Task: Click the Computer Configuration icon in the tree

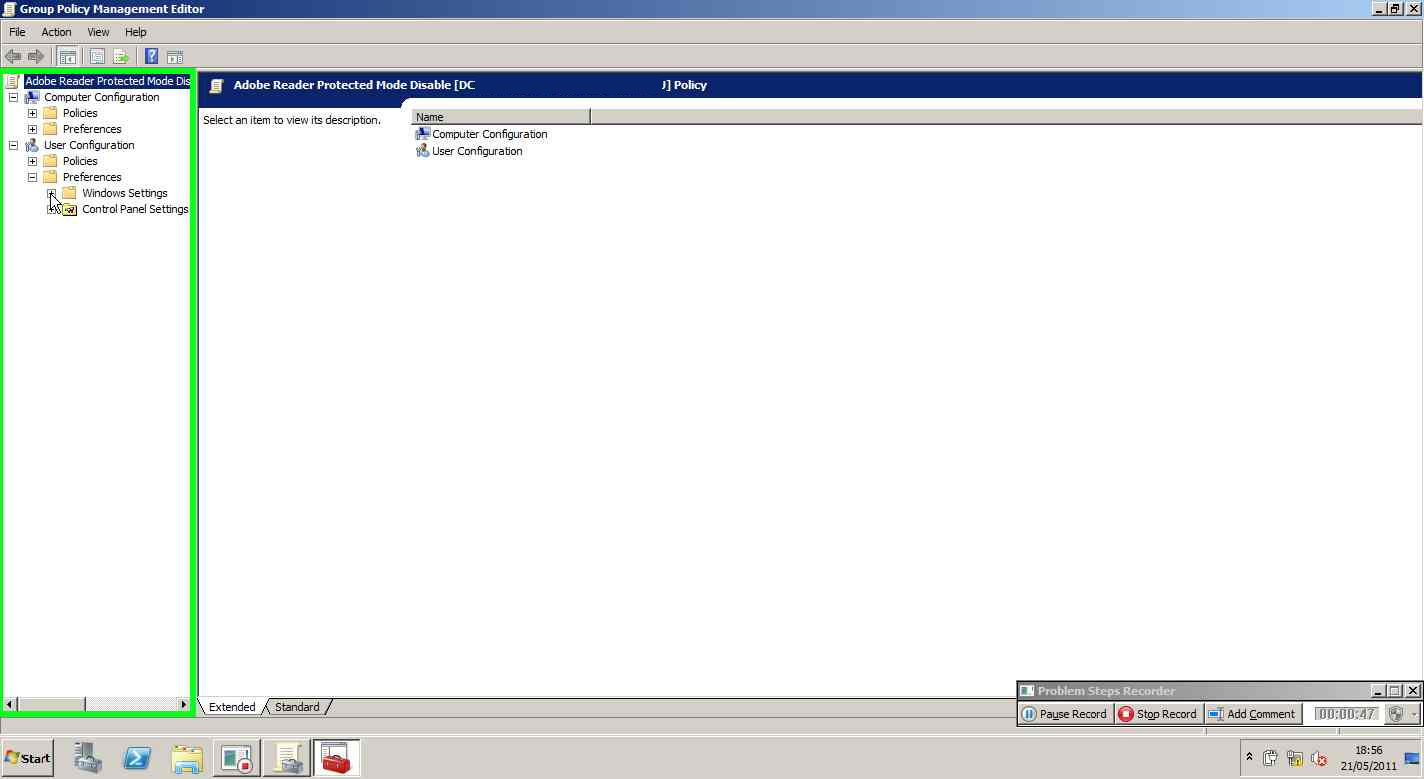Action: coord(32,97)
